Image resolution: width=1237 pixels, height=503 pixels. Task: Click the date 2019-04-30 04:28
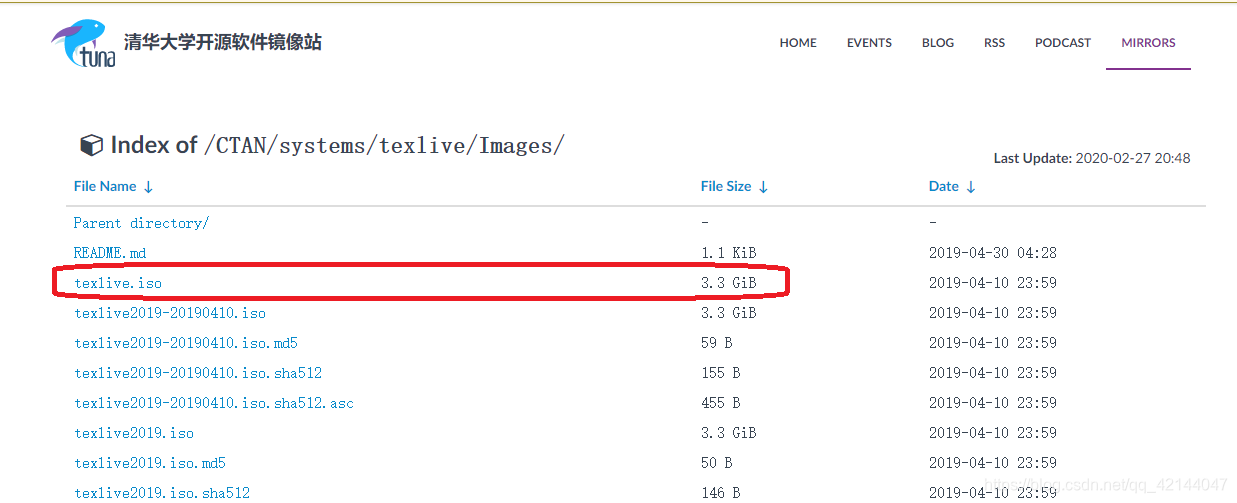[992, 253]
